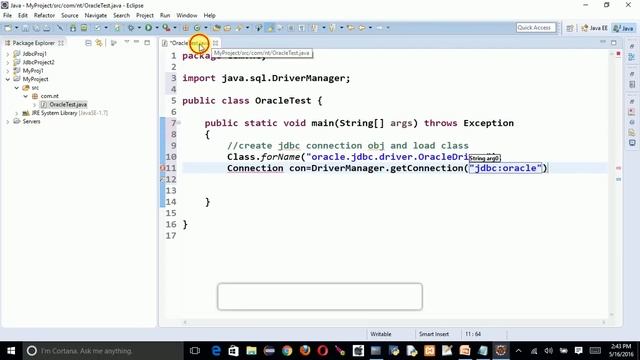640x360 pixels.
Task: Click the editor horizontal scrollbar
Action: 394,322
